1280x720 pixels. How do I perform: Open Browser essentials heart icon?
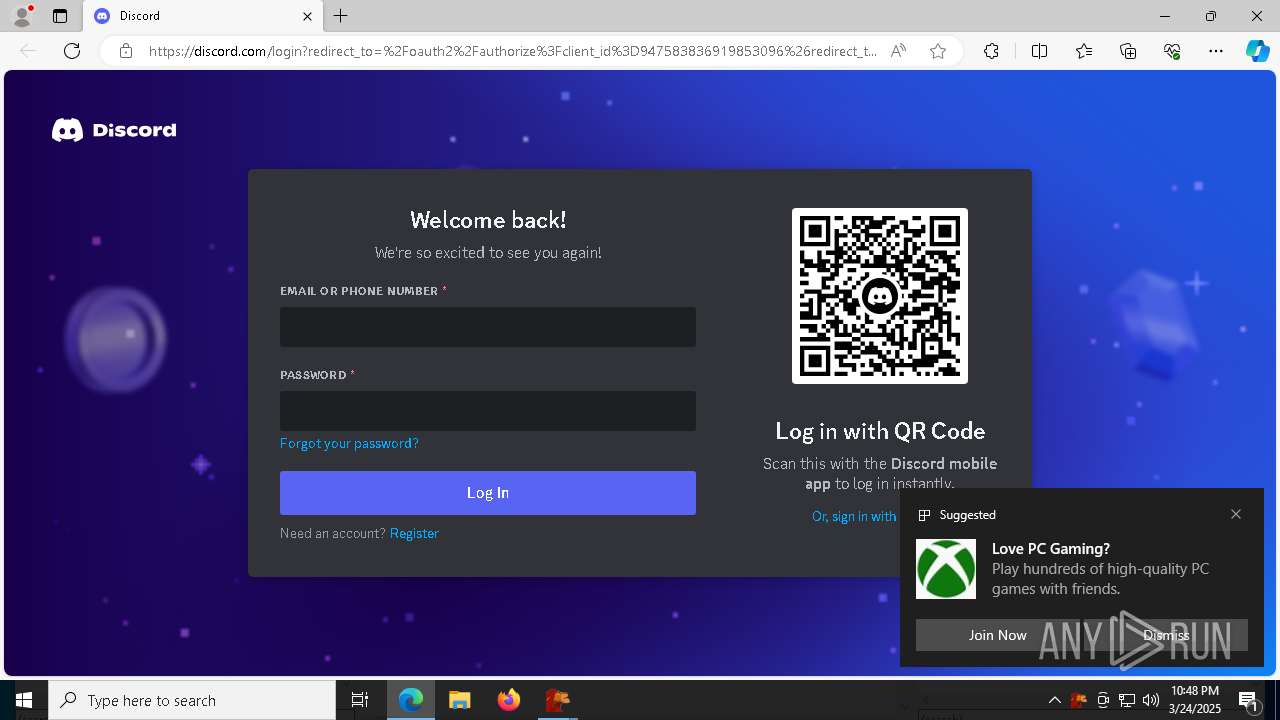[1172, 51]
